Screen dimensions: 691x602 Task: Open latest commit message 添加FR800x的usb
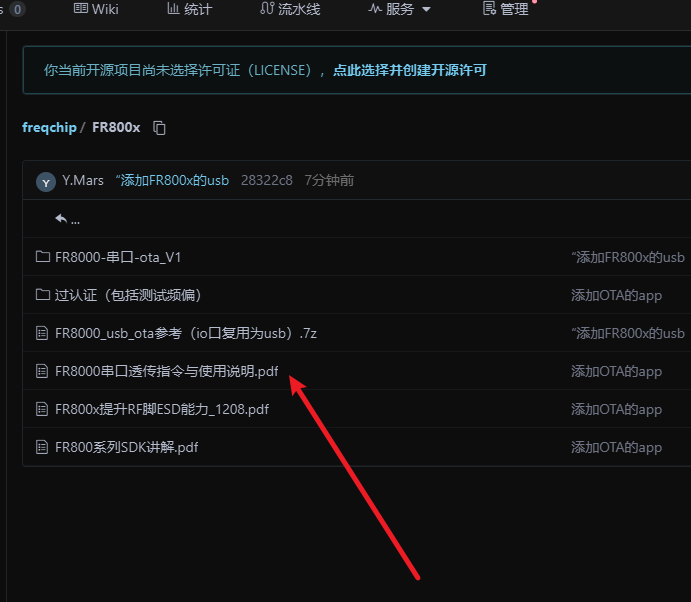tap(174, 181)
